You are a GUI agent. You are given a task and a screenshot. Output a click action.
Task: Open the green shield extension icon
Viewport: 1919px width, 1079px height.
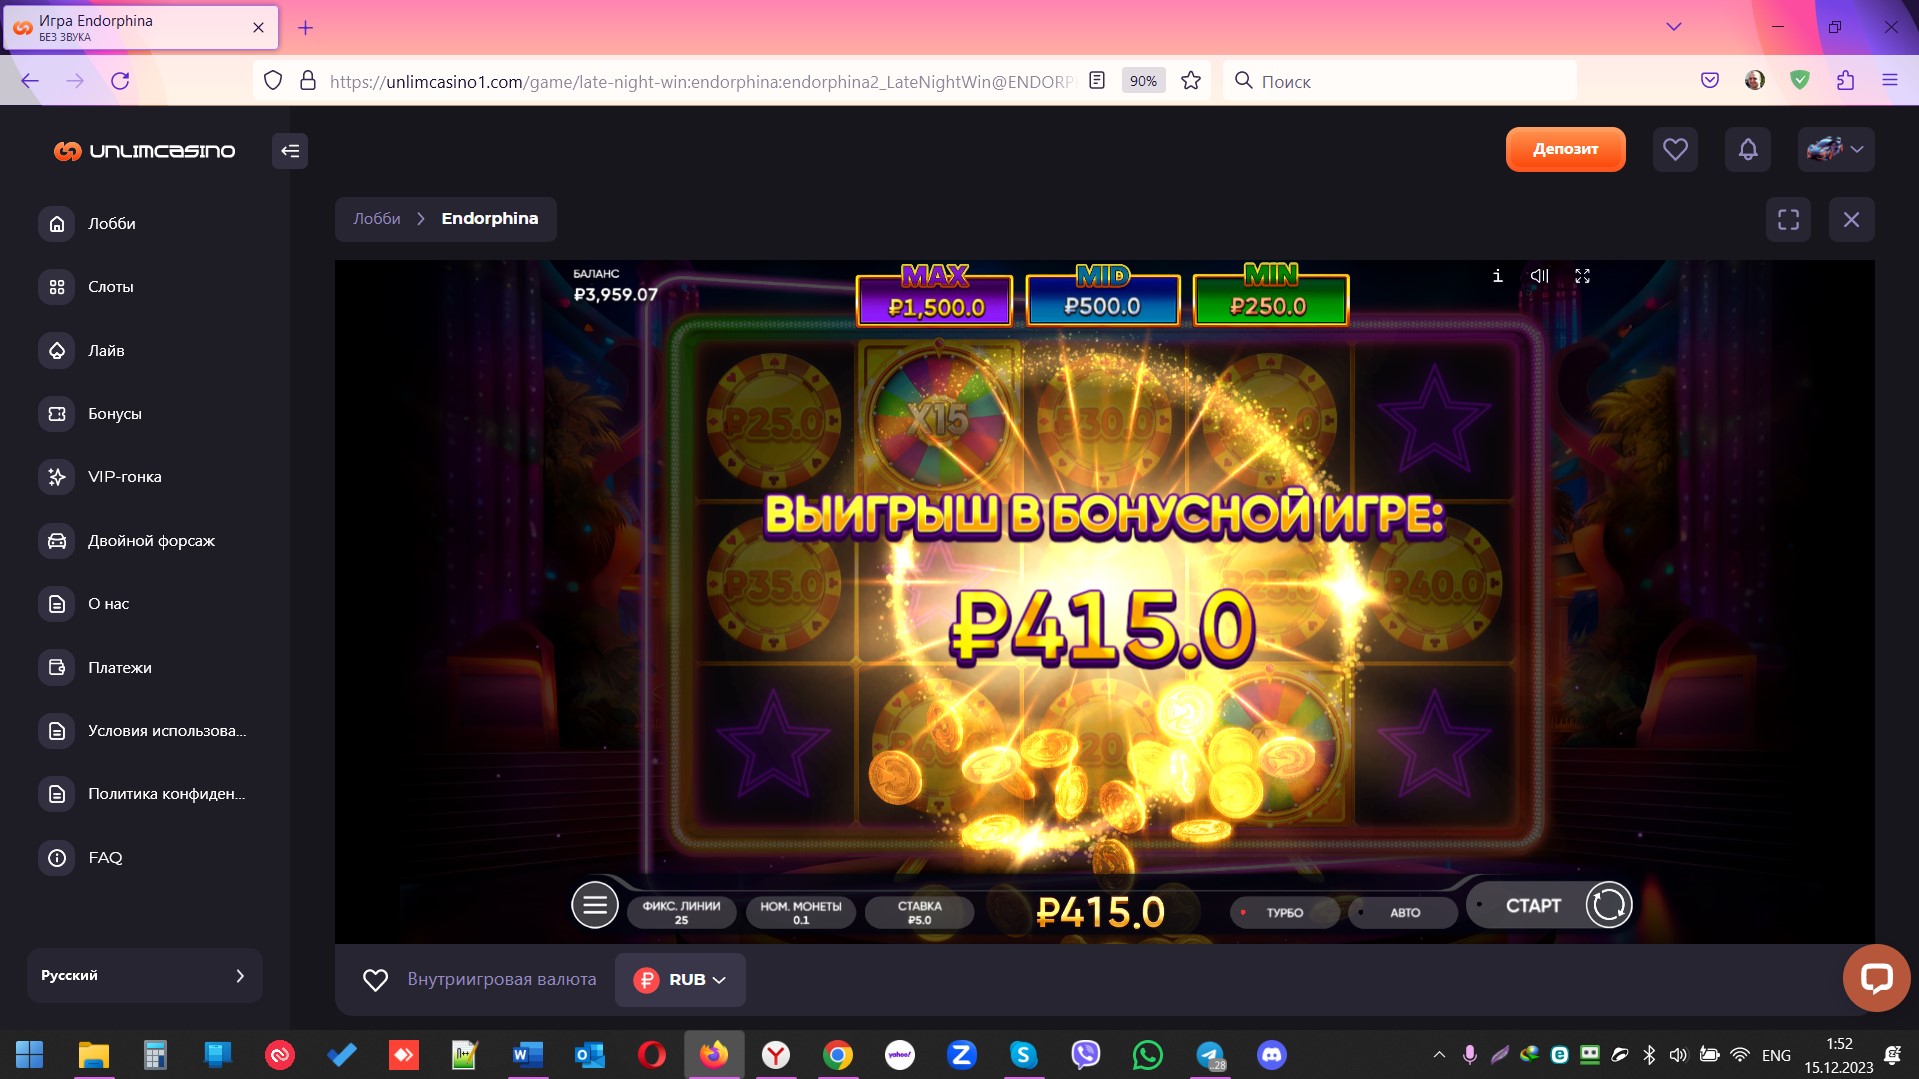click(x=1800, y=81)
